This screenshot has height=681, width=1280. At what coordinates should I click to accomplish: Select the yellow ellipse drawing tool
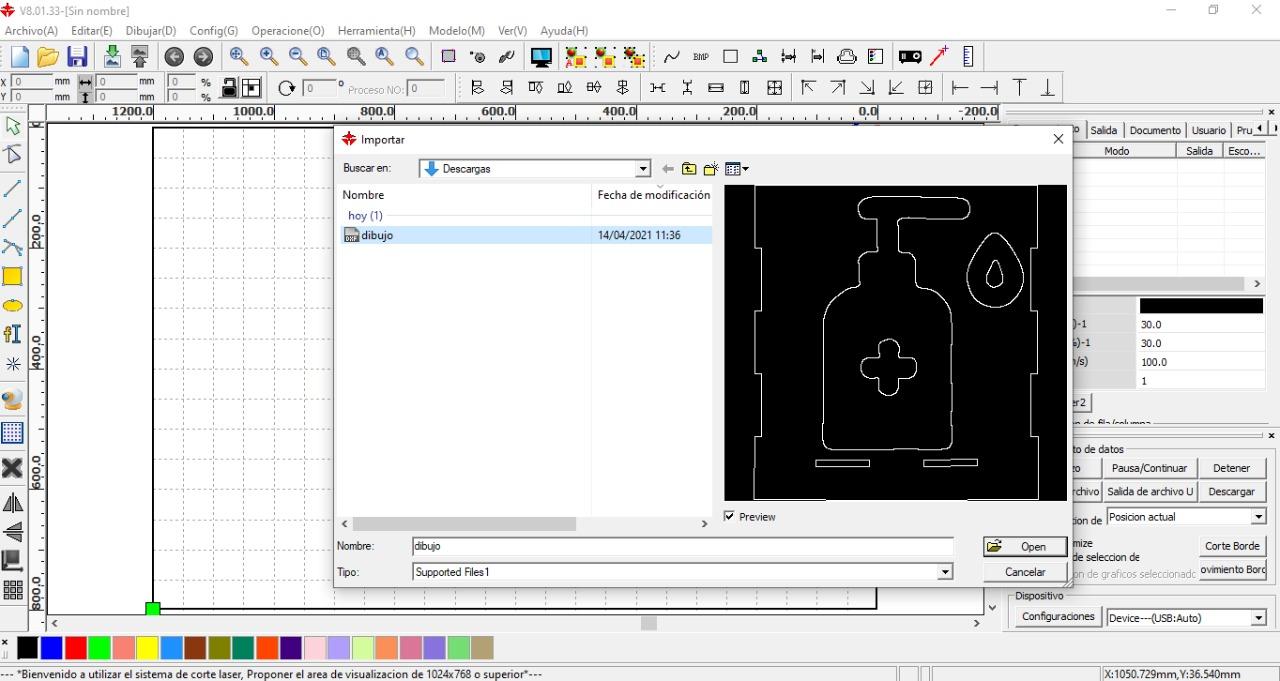coord(13,306)
